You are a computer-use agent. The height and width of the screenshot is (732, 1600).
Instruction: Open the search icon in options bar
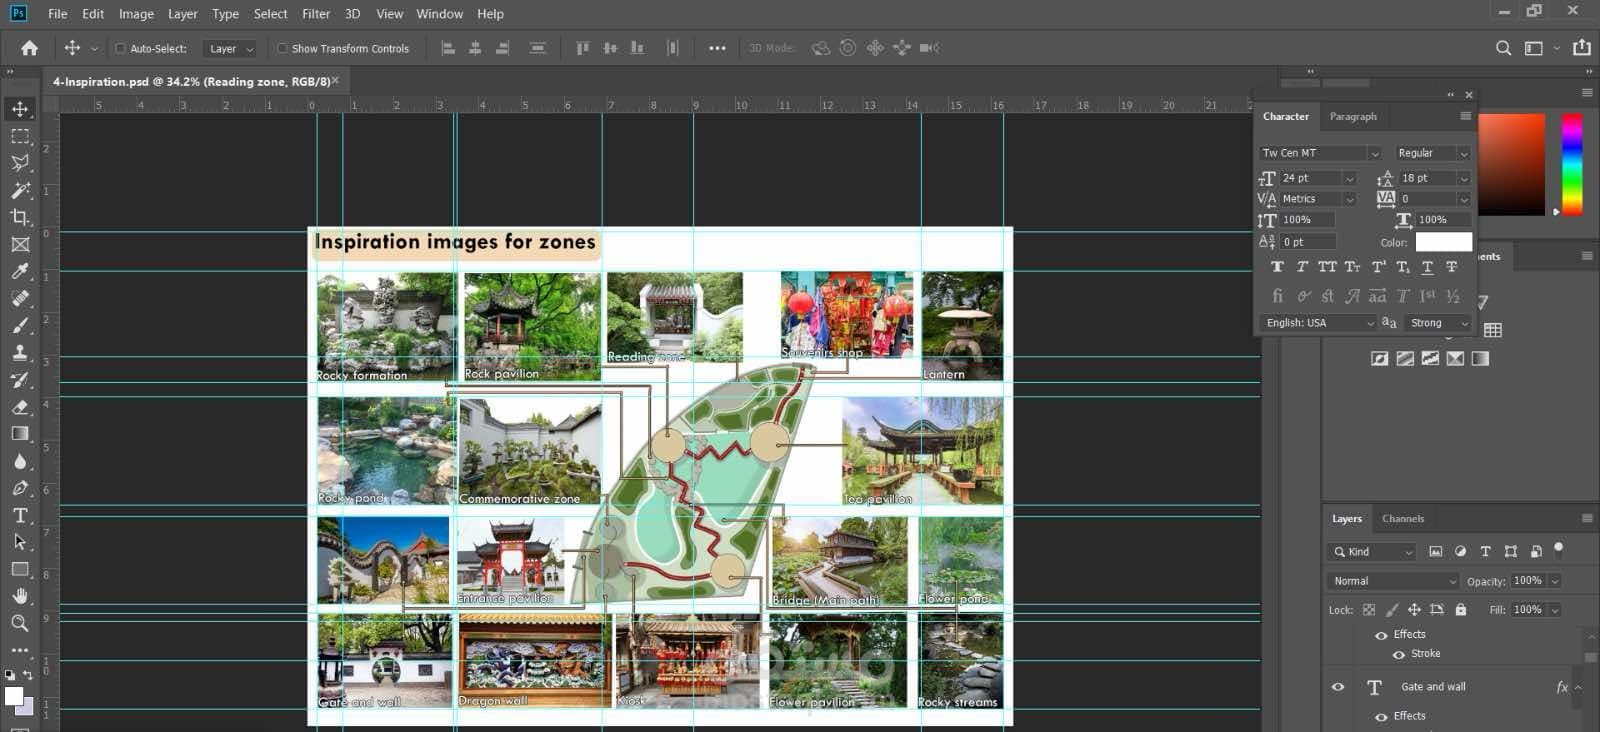coord(1503,48)
